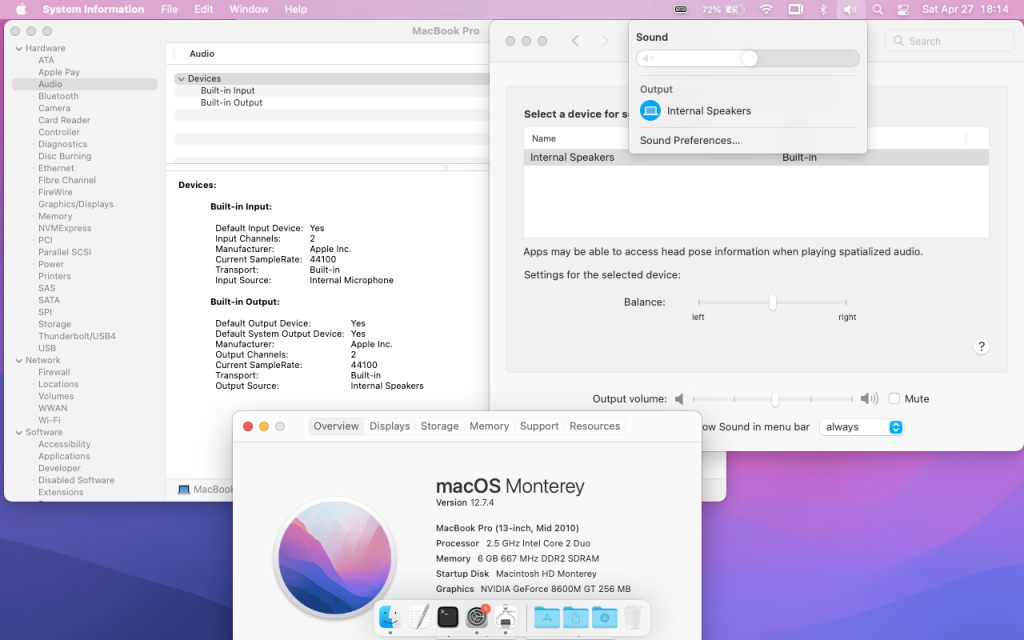Screen dimensions: 1024x640
Task: Launch Terminal from the dock
Action: tap(448, 617)
